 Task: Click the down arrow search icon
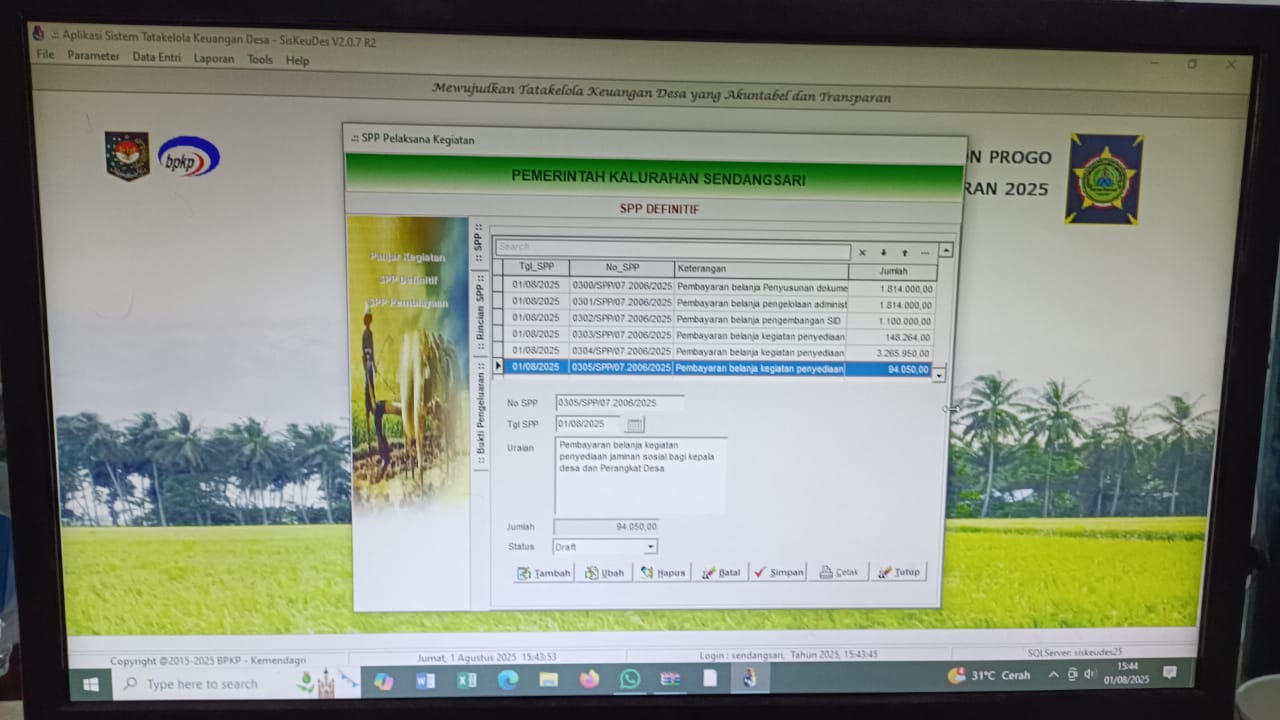[x=884, y=253]
